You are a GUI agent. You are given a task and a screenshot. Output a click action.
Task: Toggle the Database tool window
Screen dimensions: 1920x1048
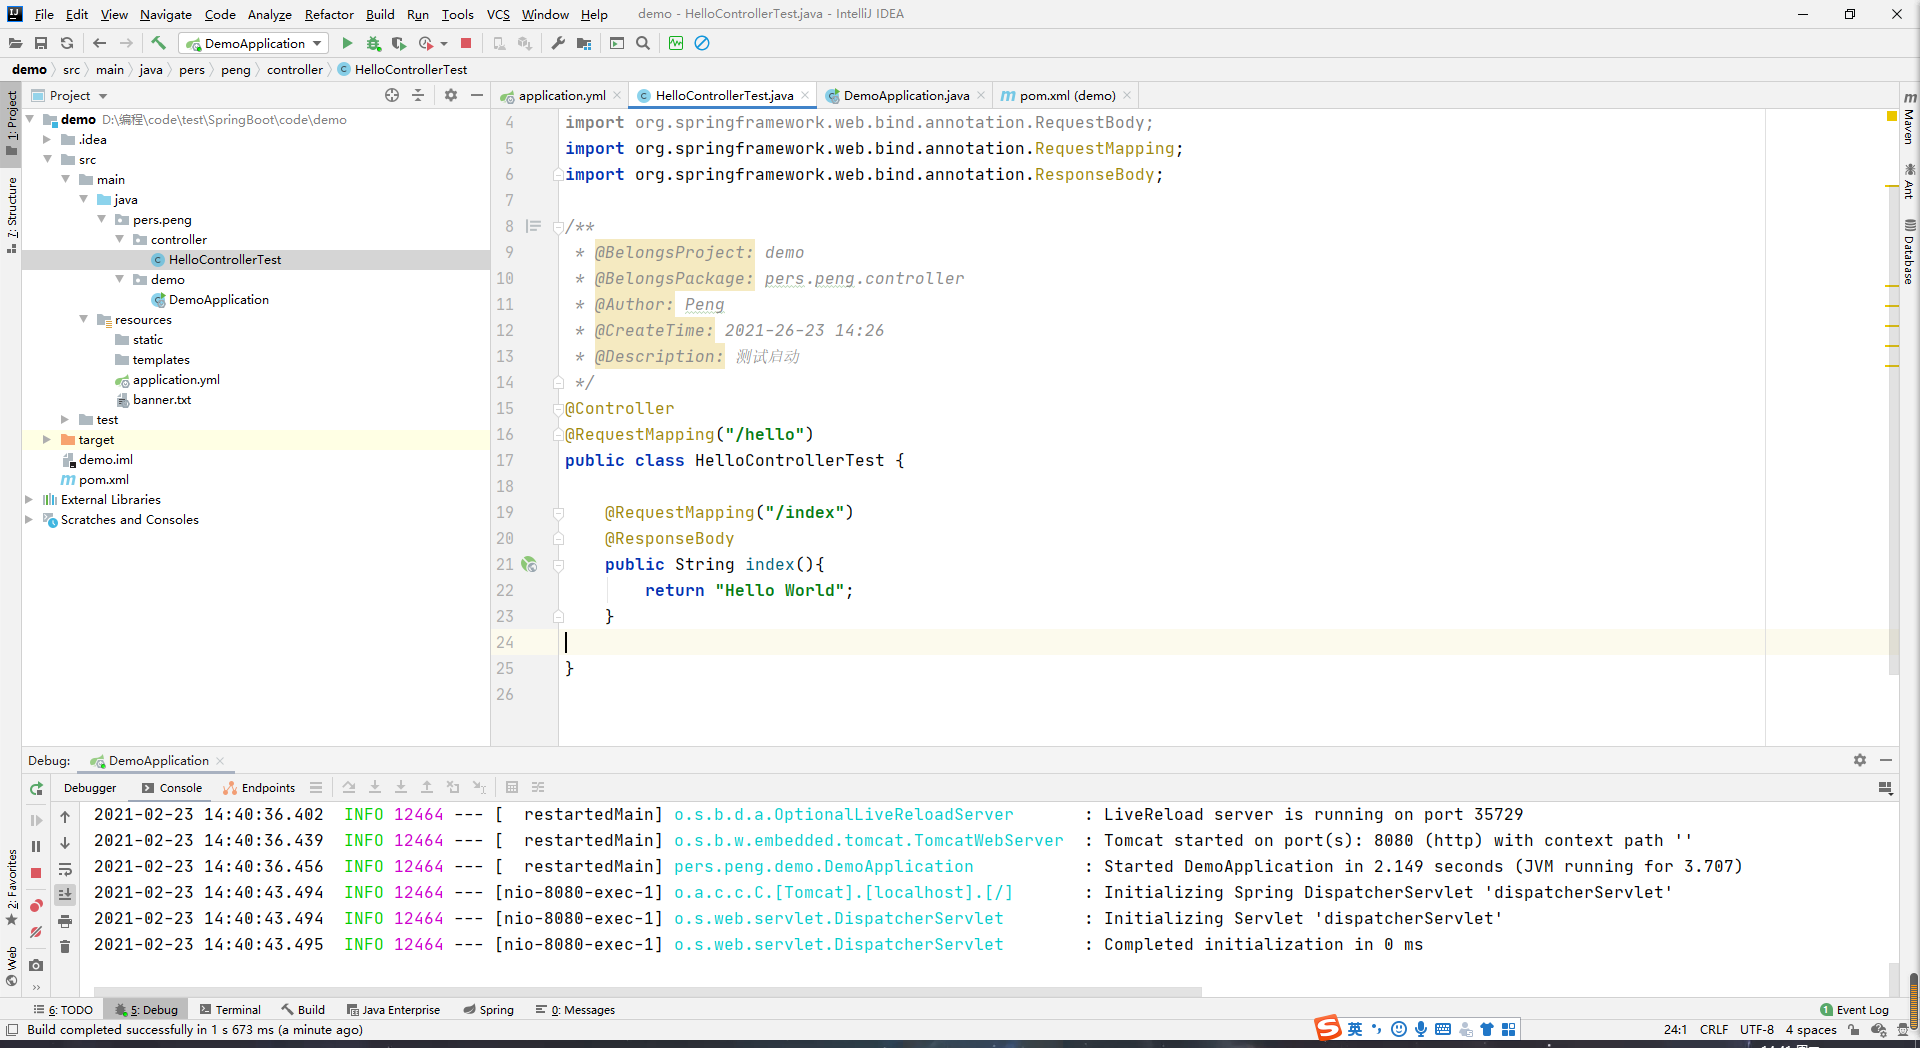[x=1909, y=251]
